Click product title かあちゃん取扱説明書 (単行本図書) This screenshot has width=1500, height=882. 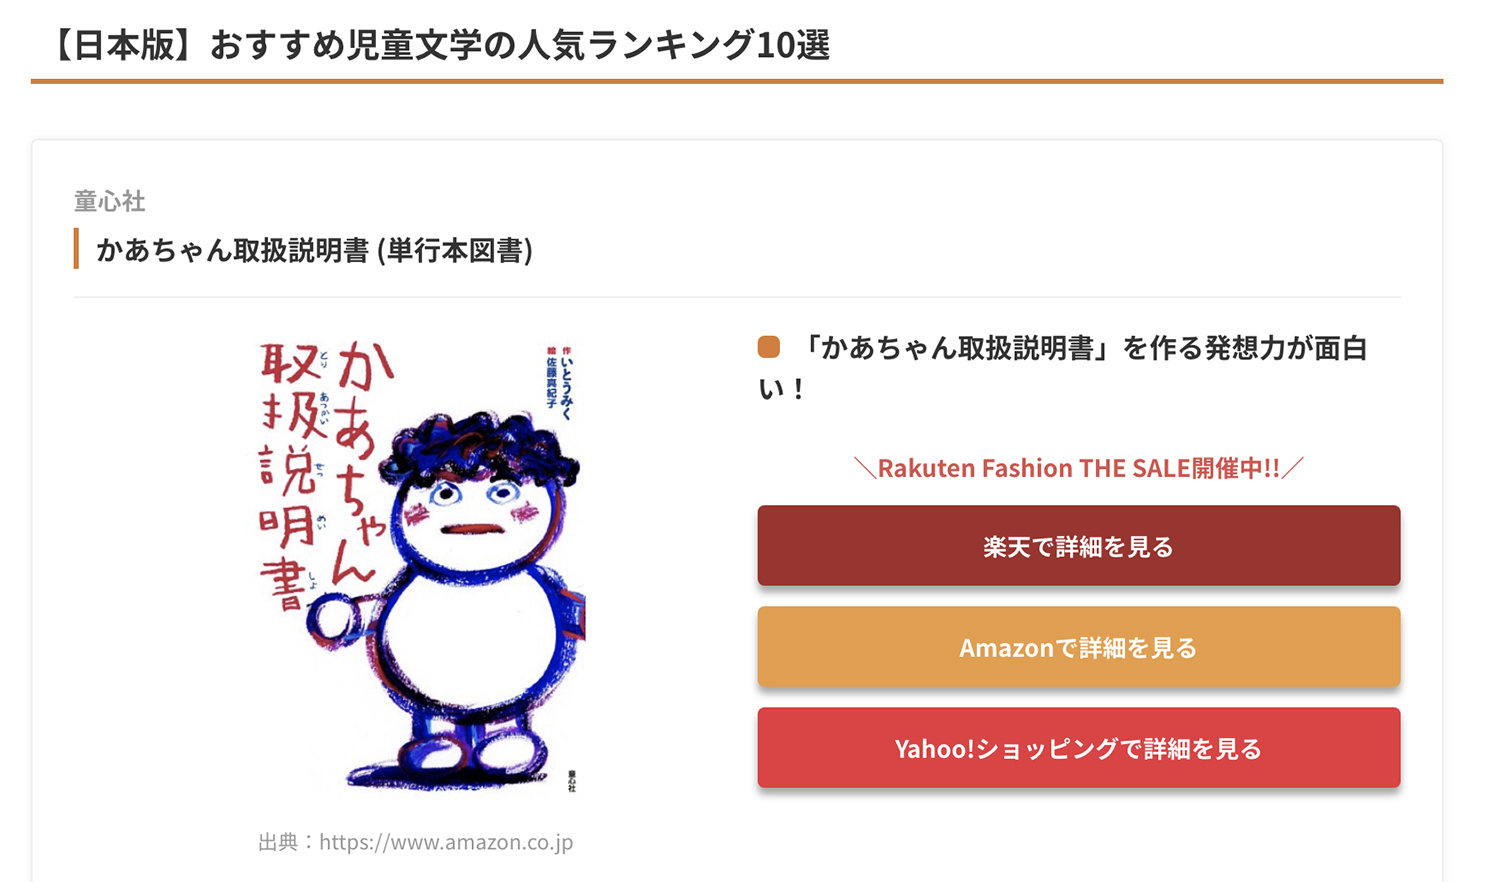pos(315,250)
